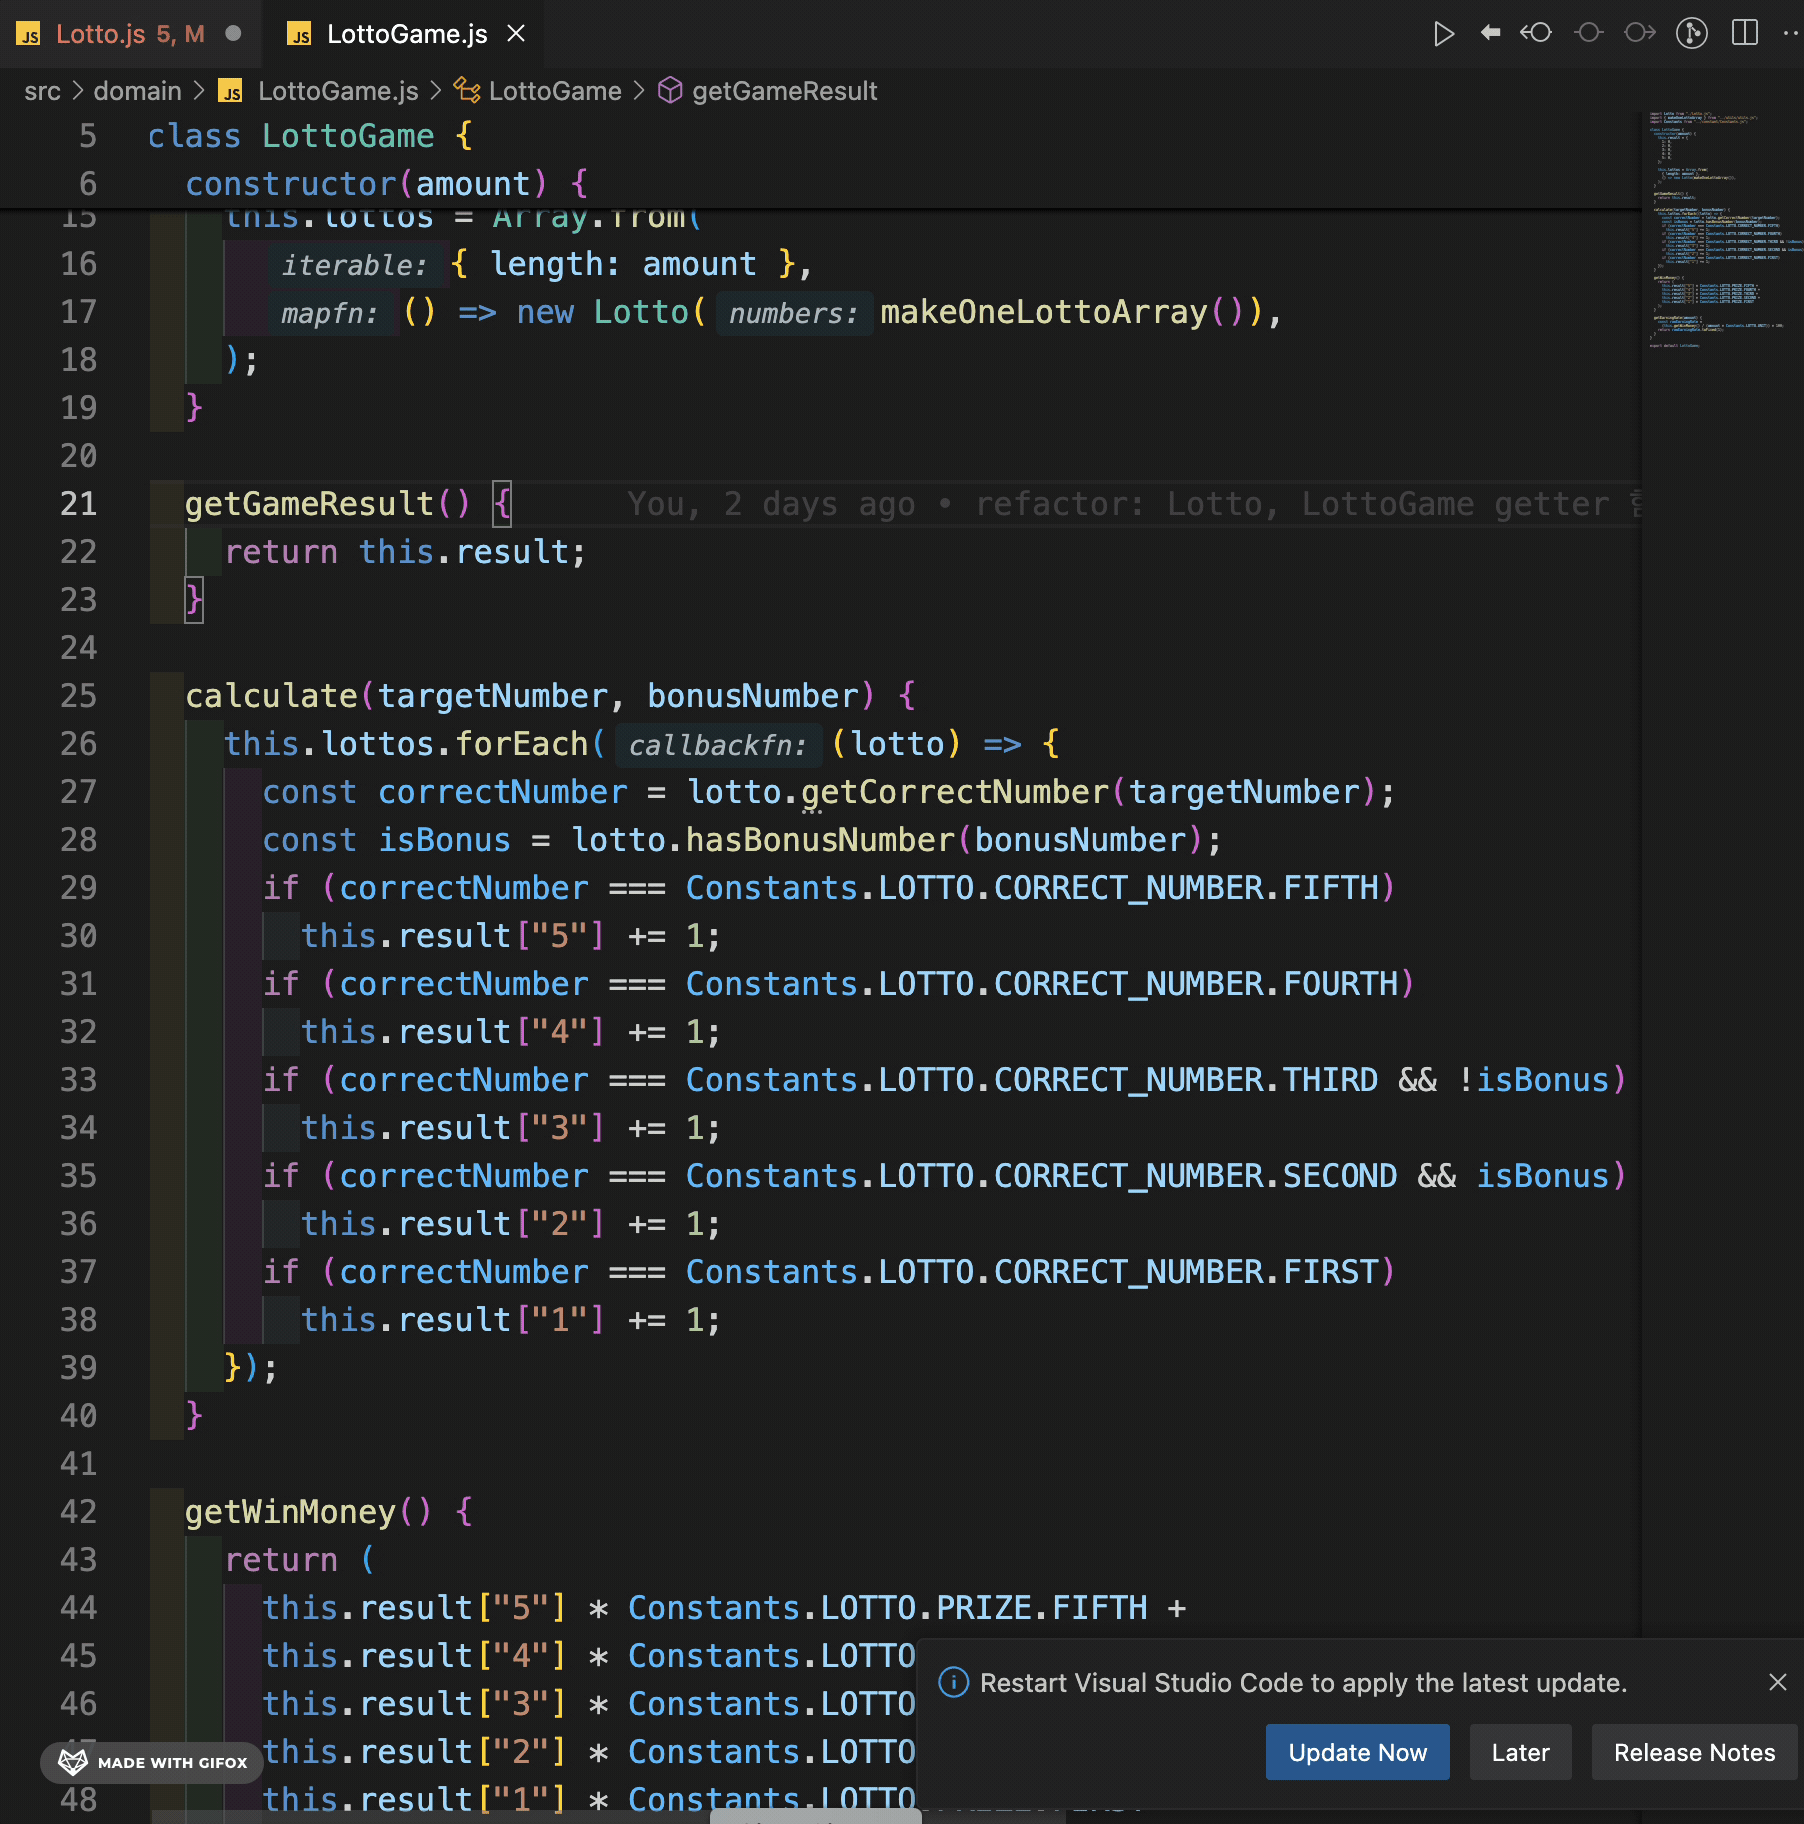Click 'FIFTH' constant on line 29
Screen dimensions: 1804x1824
pyautogui.click(x=1331, y=888)
